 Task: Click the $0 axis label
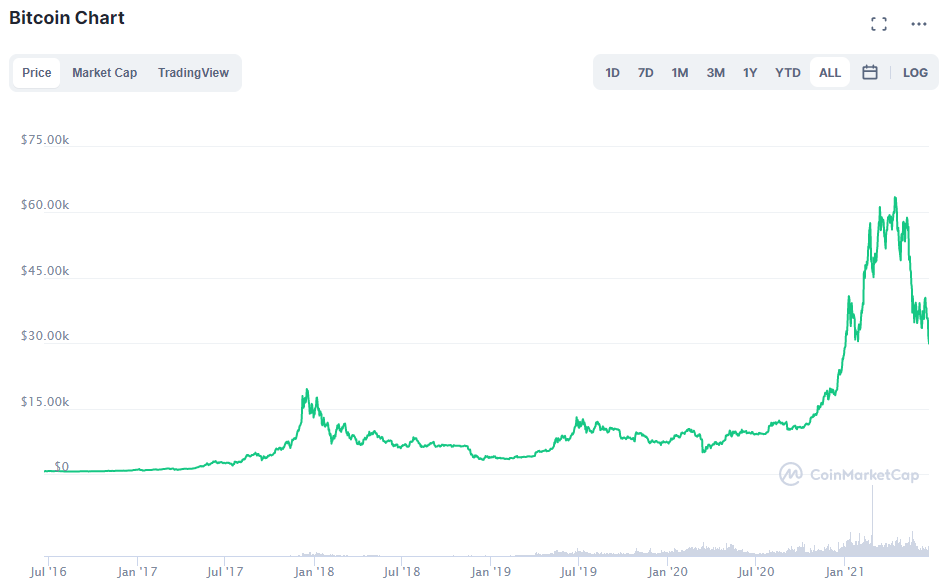[62, 466]
